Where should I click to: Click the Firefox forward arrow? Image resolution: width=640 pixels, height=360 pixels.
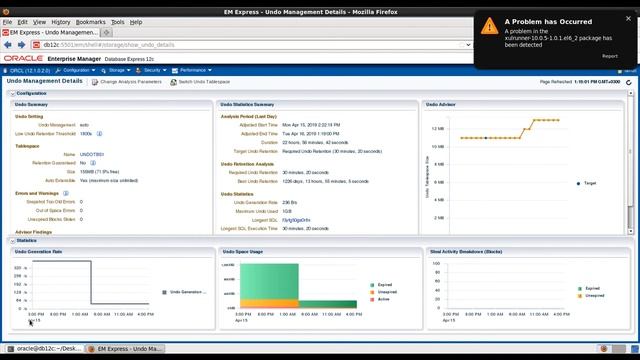click(22, 45)
